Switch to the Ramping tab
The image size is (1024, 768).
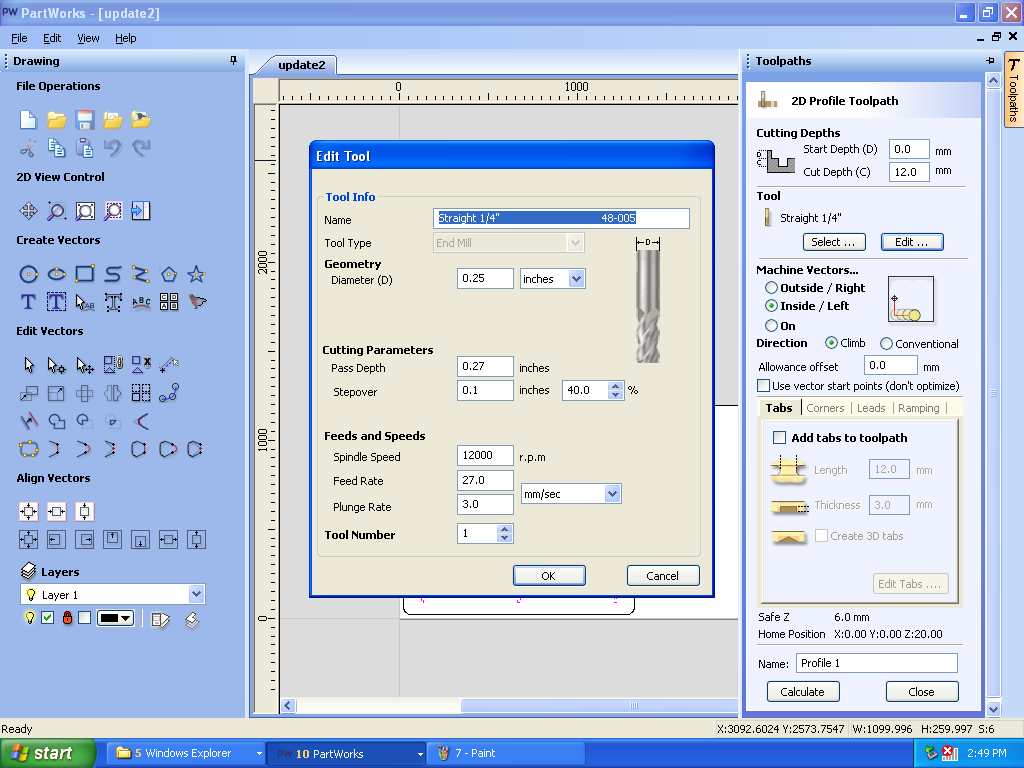point(918,408)
